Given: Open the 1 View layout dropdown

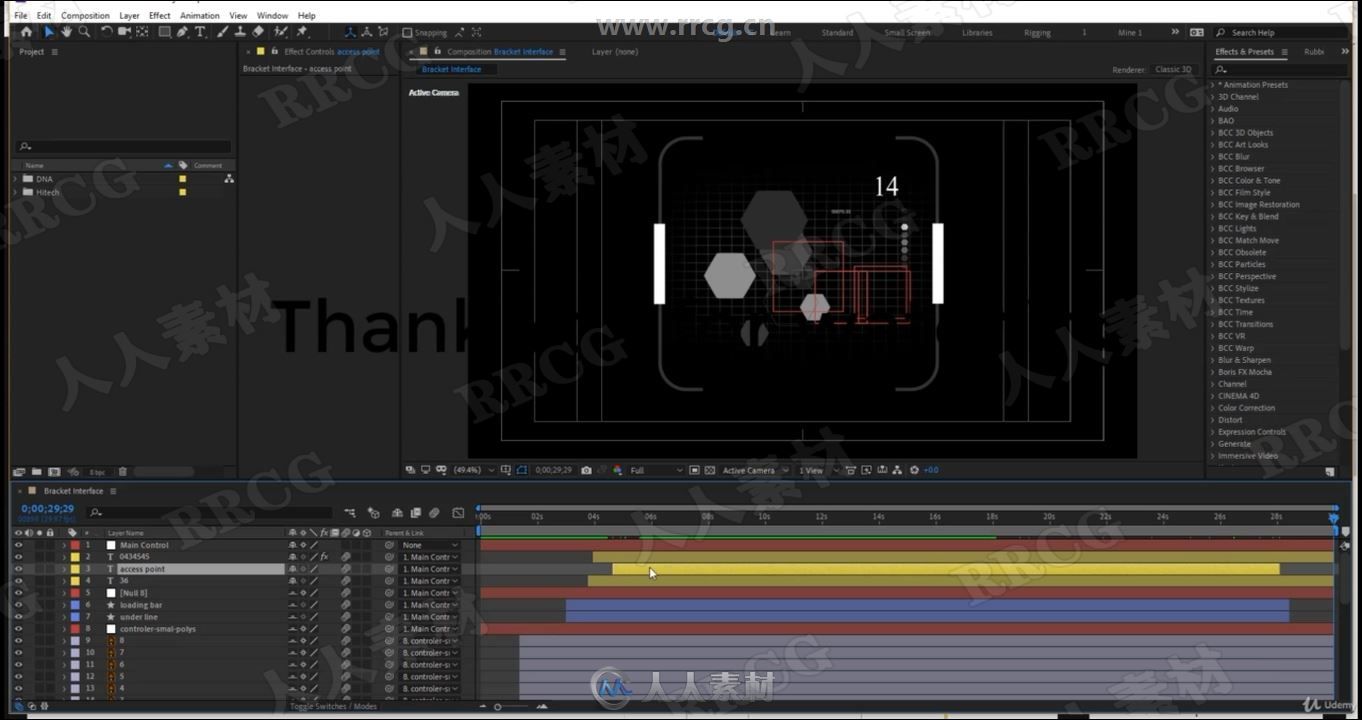Looking at the screenshot, I should [818, 470].
